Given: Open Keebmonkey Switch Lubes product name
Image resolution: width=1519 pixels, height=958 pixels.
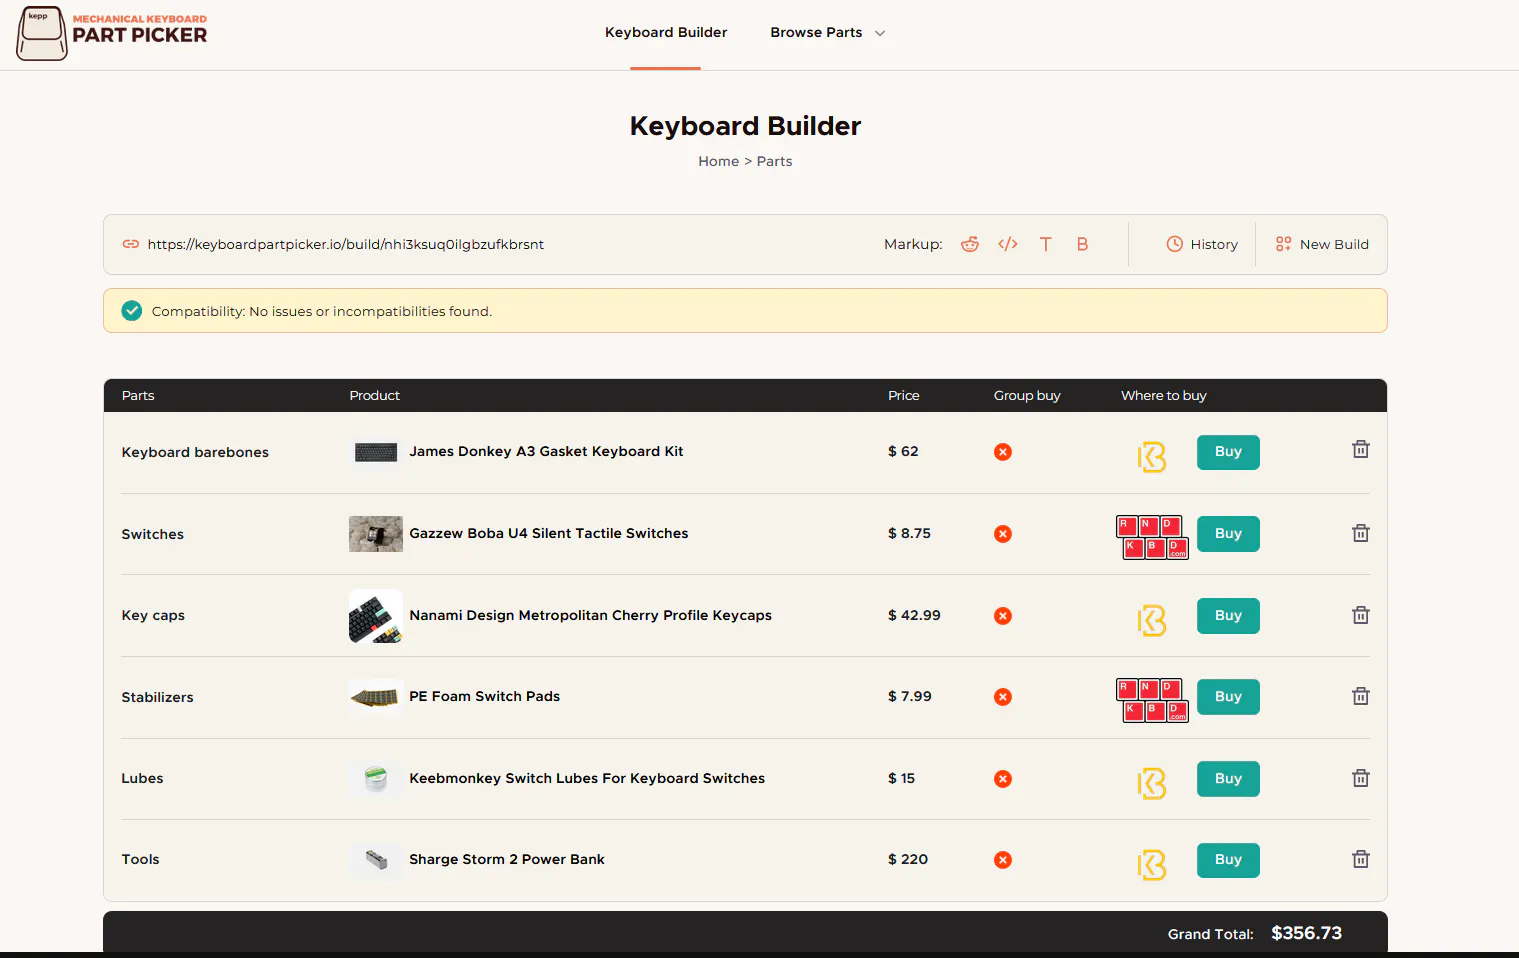Looking at the screenshot, I should tap(587, 778).
